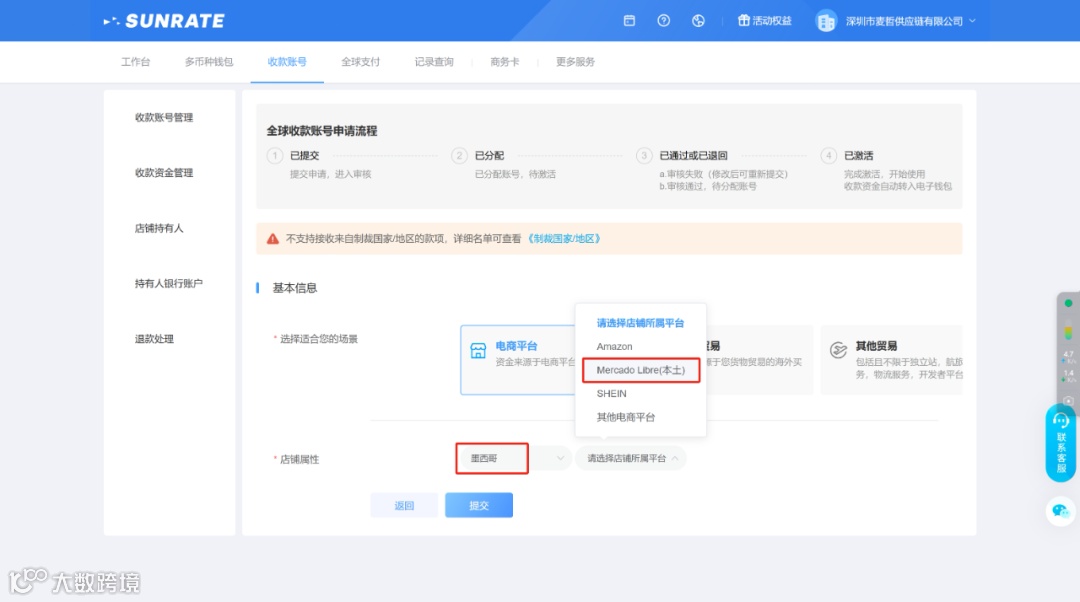Click the globe language icon
Viewport: 1080px width, 602px height.
(698, 21)
